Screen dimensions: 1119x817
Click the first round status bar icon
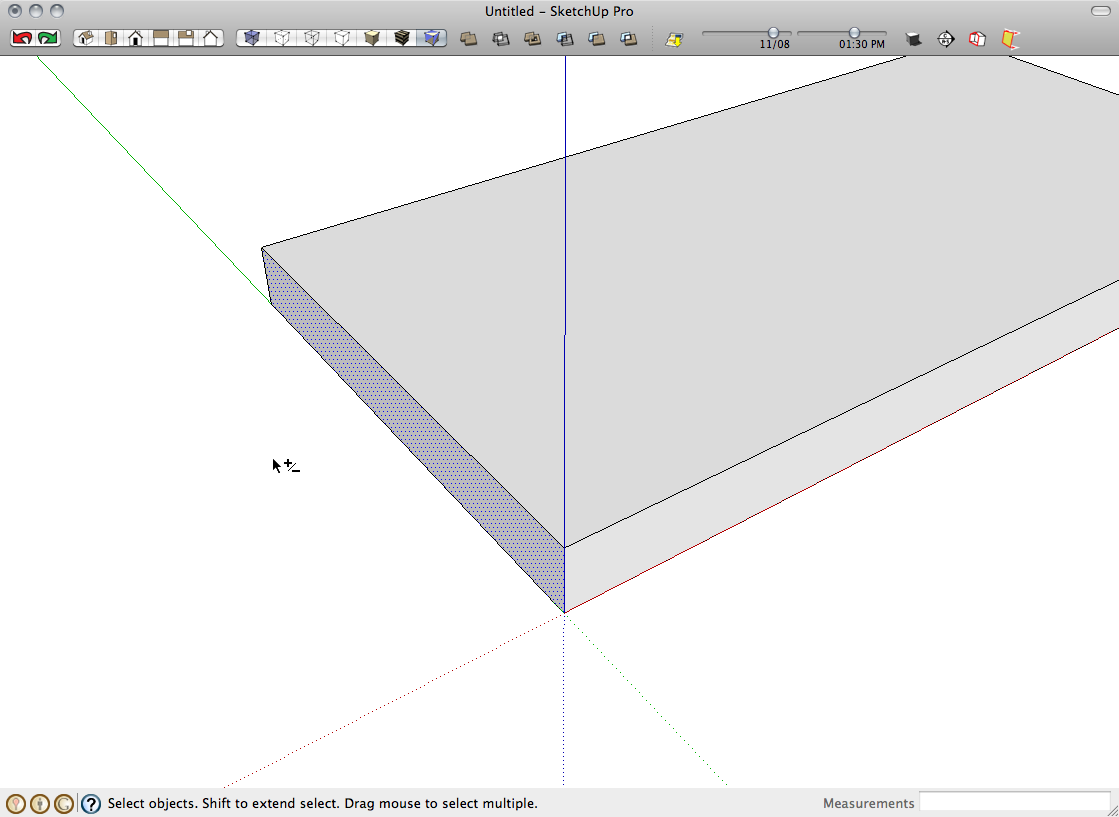pyautogui.click(x=16, y=803)
